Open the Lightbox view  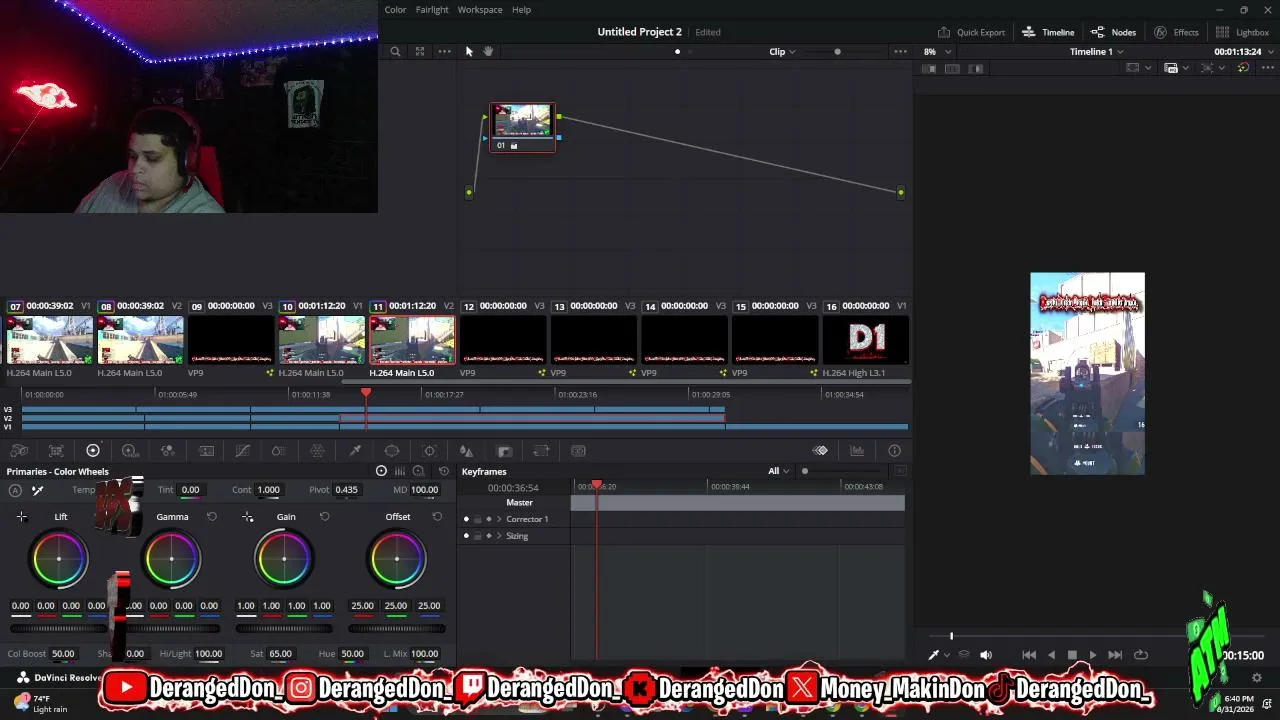tap(1242, 32)
